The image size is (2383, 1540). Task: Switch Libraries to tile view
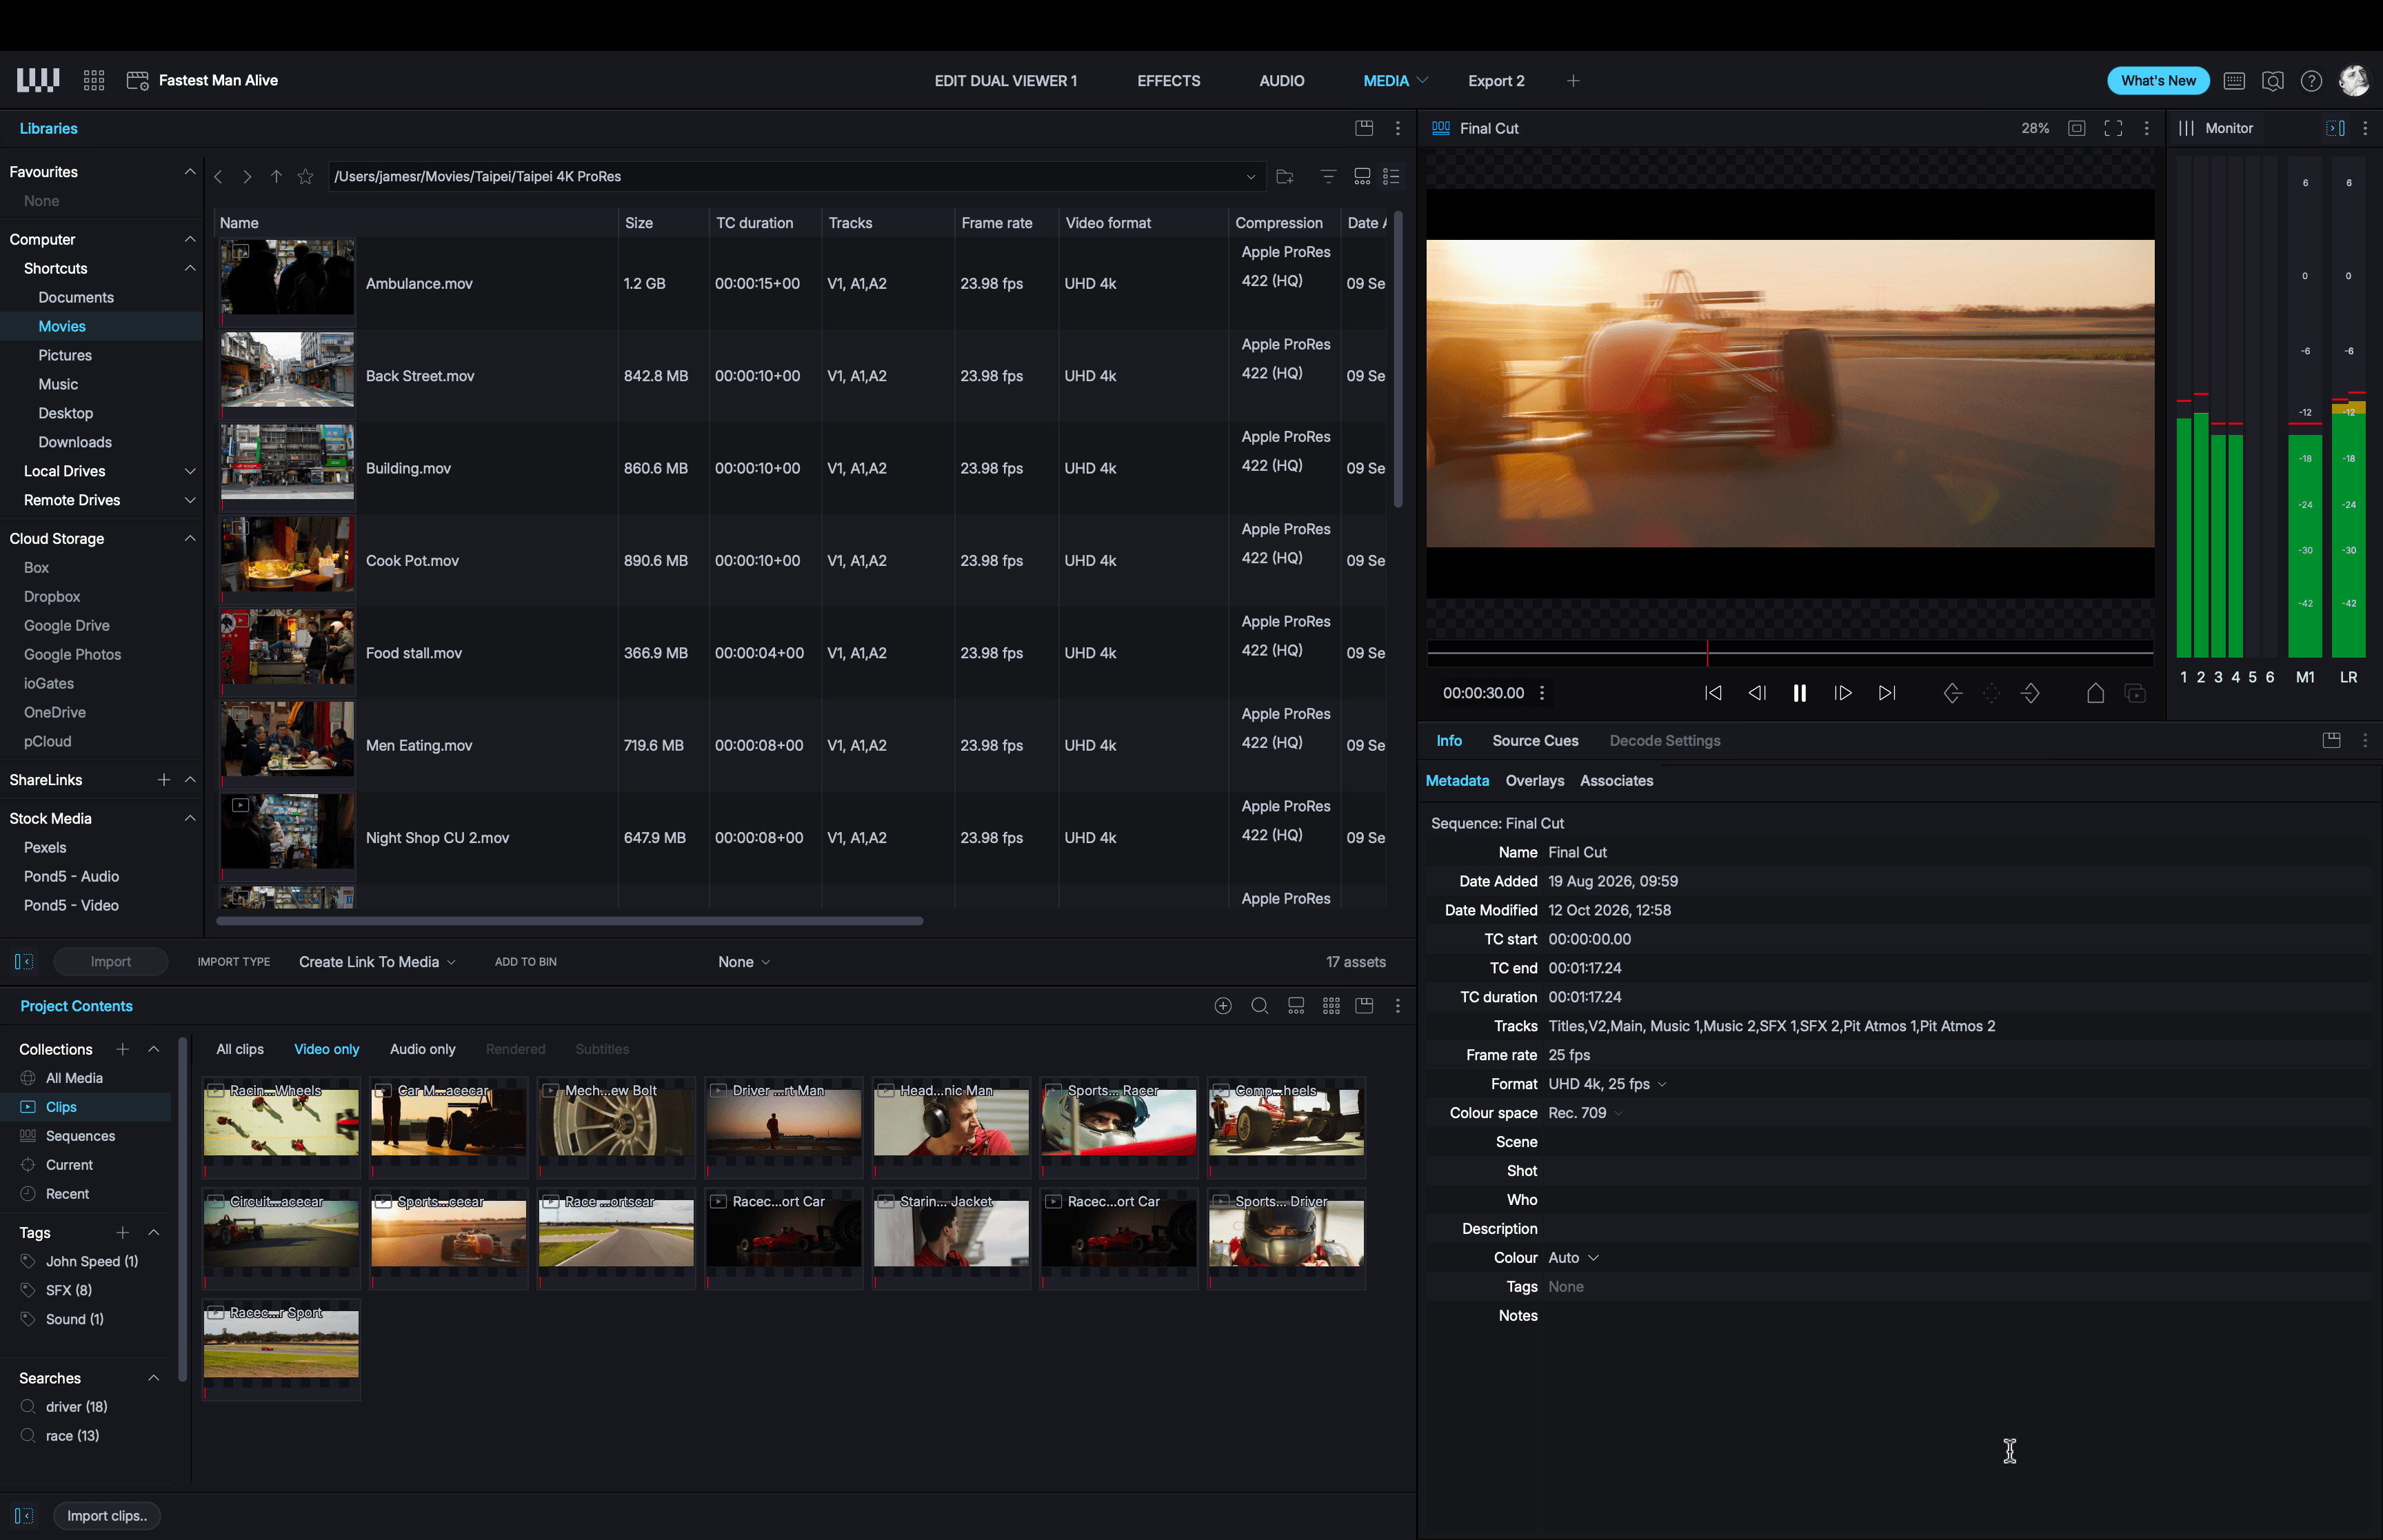point(1362,177)
